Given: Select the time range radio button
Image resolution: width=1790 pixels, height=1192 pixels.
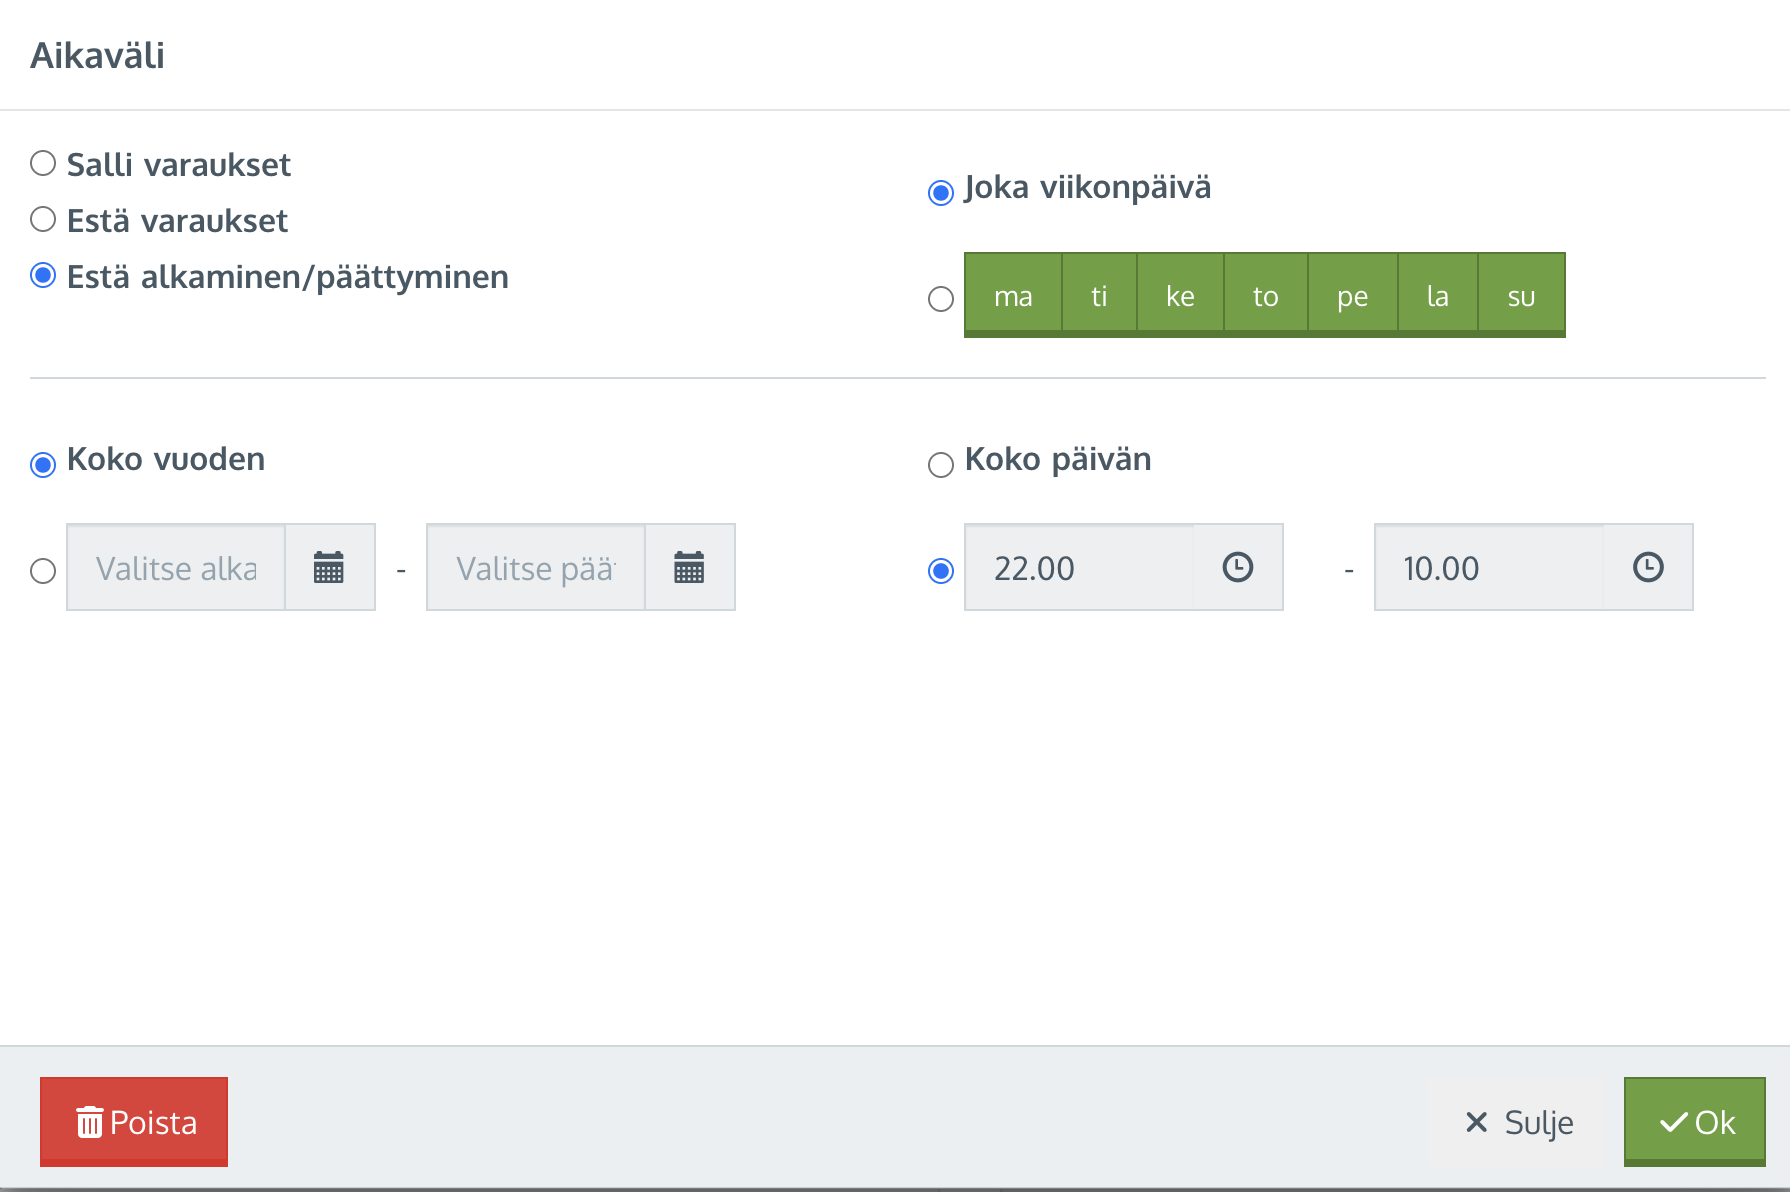Looking at the screenshot, I should [x=941, y=571].
